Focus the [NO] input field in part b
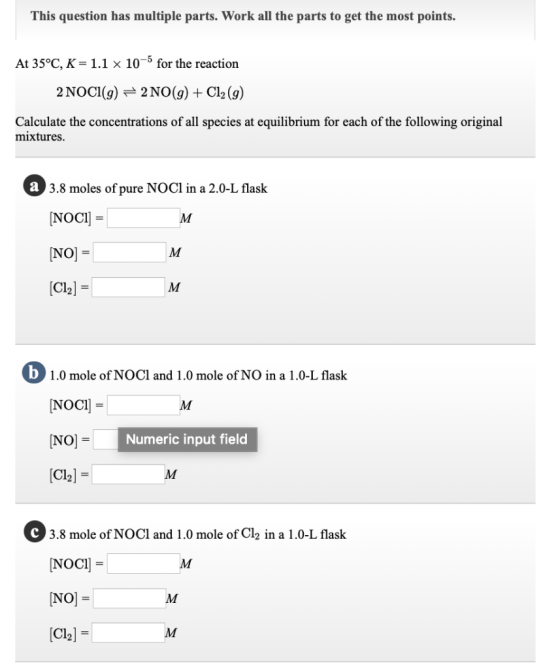The height and width of the screenshot is (669, 560). [106, 439]
